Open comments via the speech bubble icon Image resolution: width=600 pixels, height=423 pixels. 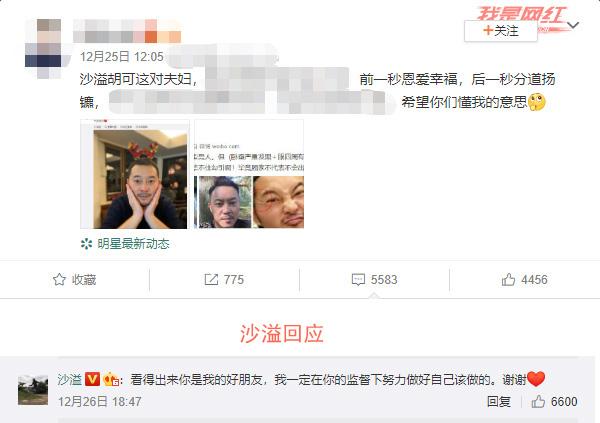click(x=358, y=280)
